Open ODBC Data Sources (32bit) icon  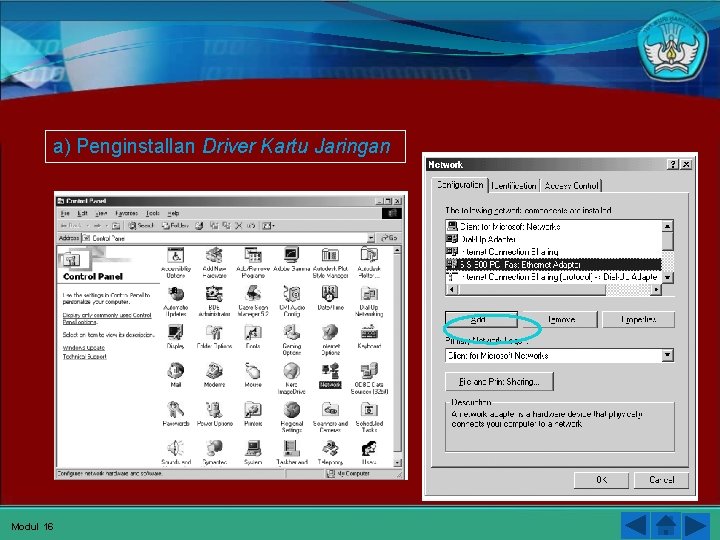point(369,378)
